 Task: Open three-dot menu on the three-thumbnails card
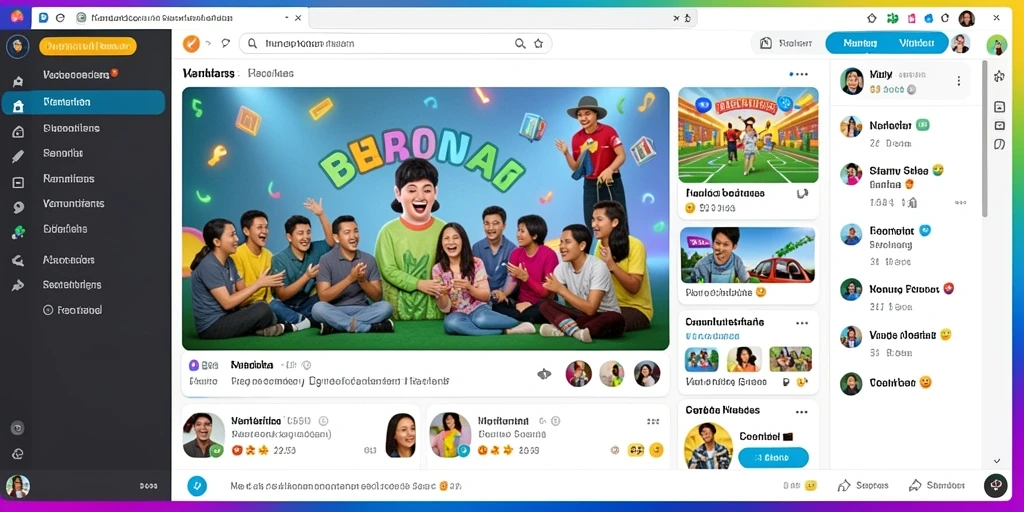(802, 323)
